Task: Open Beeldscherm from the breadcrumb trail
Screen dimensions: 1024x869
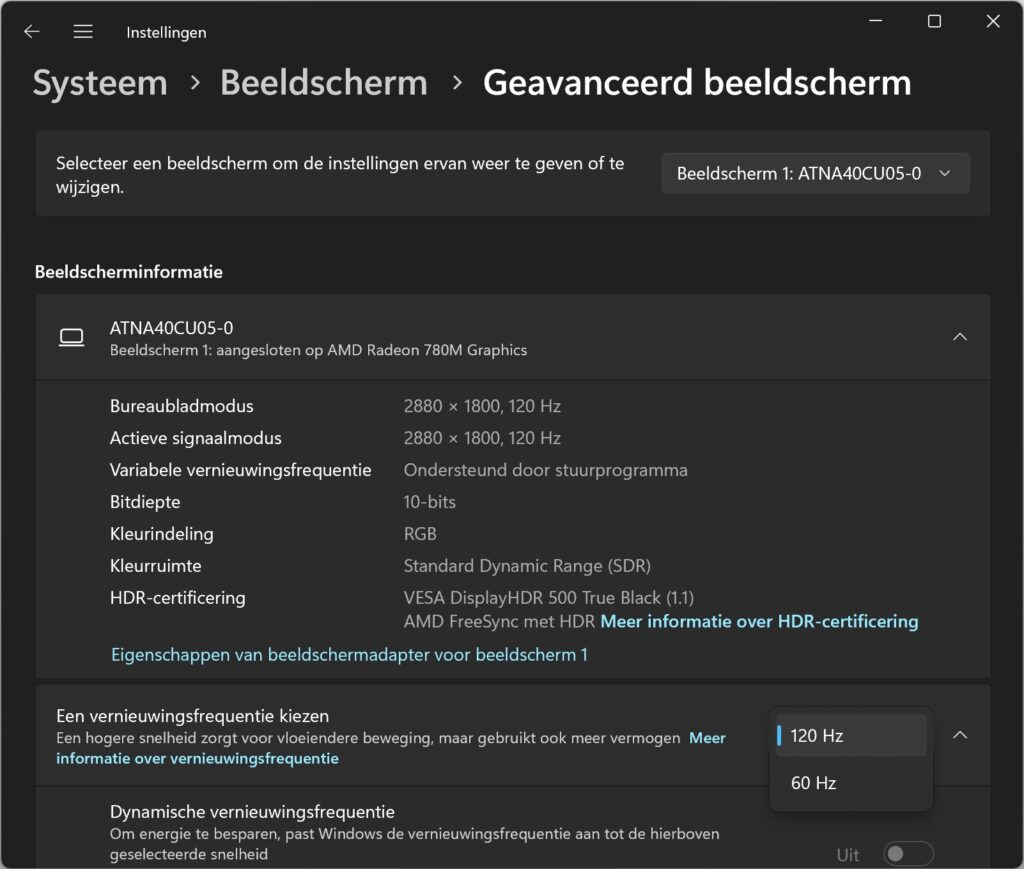Action: tap(323, 83)
